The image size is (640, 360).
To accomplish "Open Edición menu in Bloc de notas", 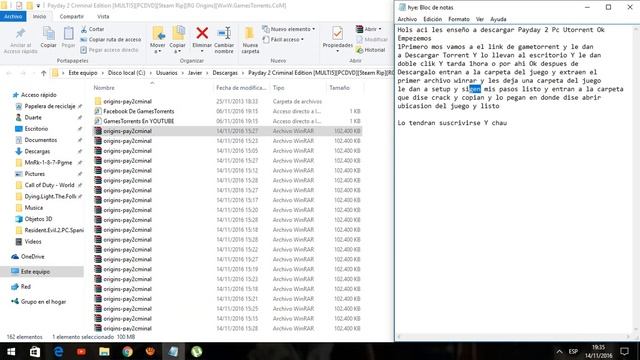I will [x=432, y=19].
